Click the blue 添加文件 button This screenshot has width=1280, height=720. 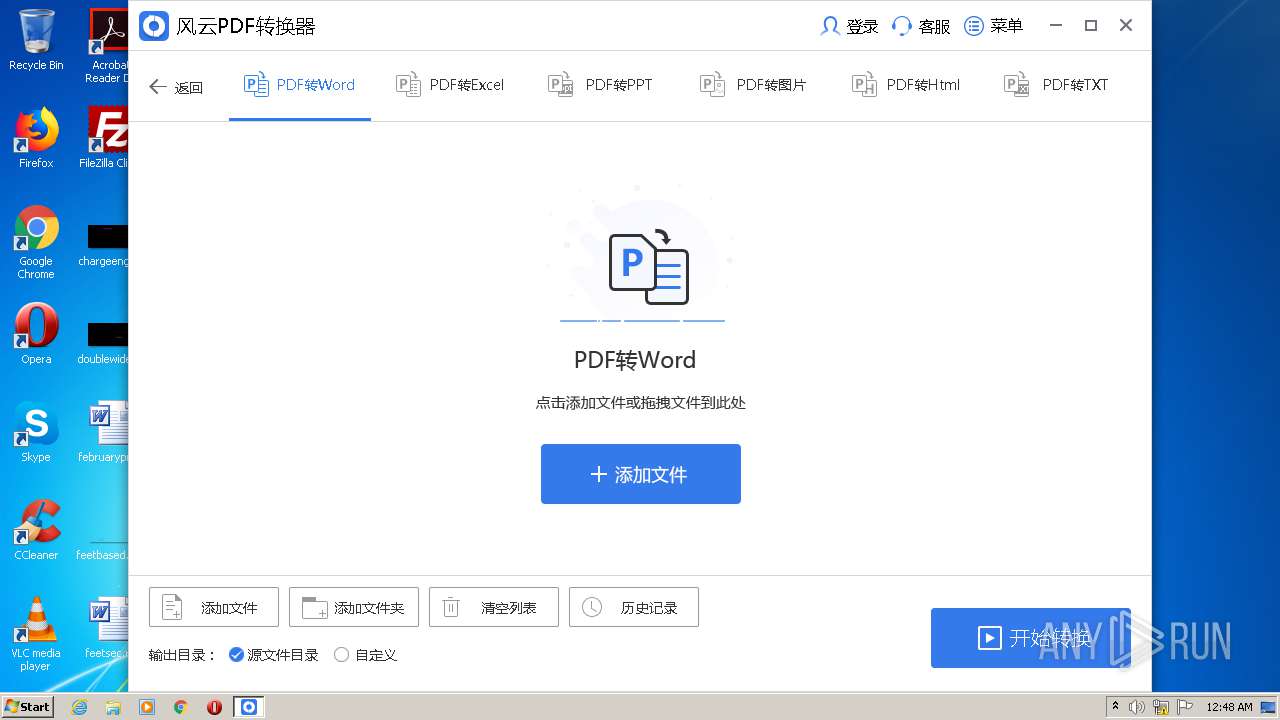(641, 474)
